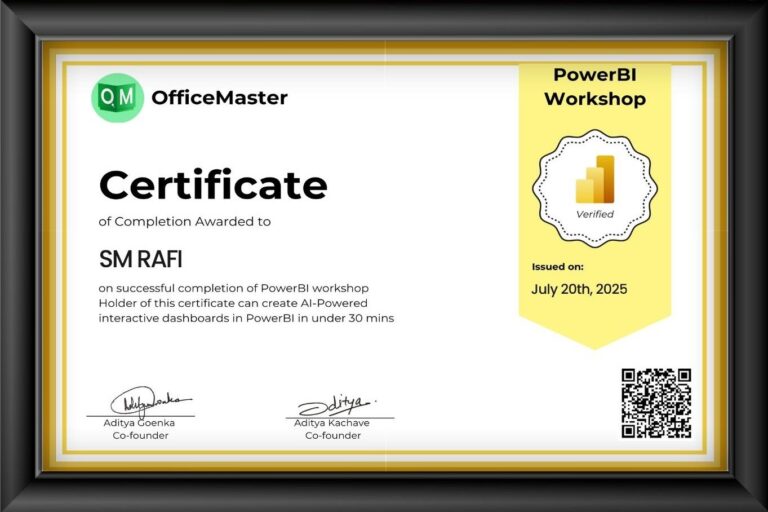Click Co-founder under Aditya Kachave
Viewport: 768px width, 512px height.
333,436
